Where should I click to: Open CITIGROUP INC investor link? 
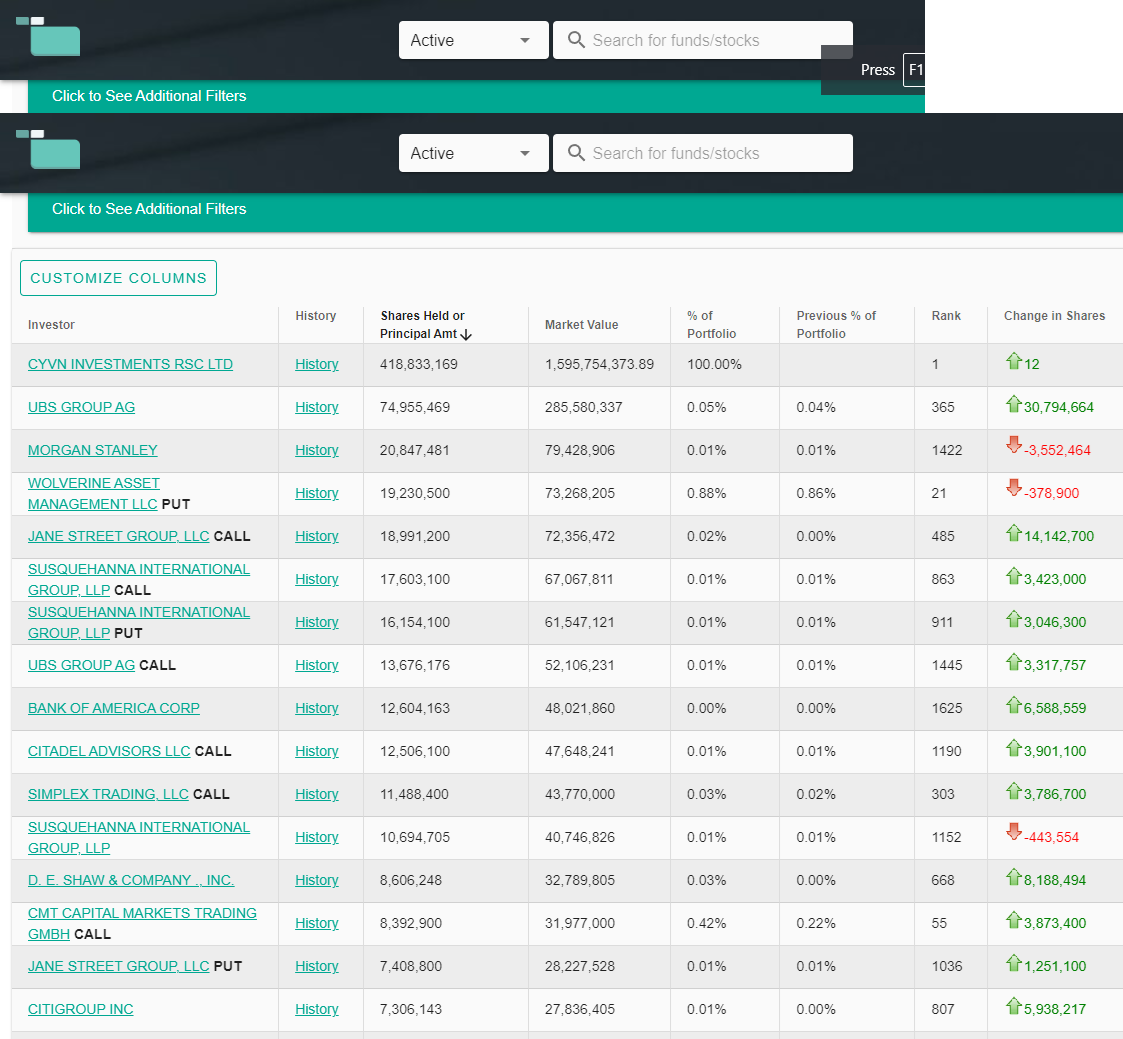pyautogui.click(x=80, y=1008)
